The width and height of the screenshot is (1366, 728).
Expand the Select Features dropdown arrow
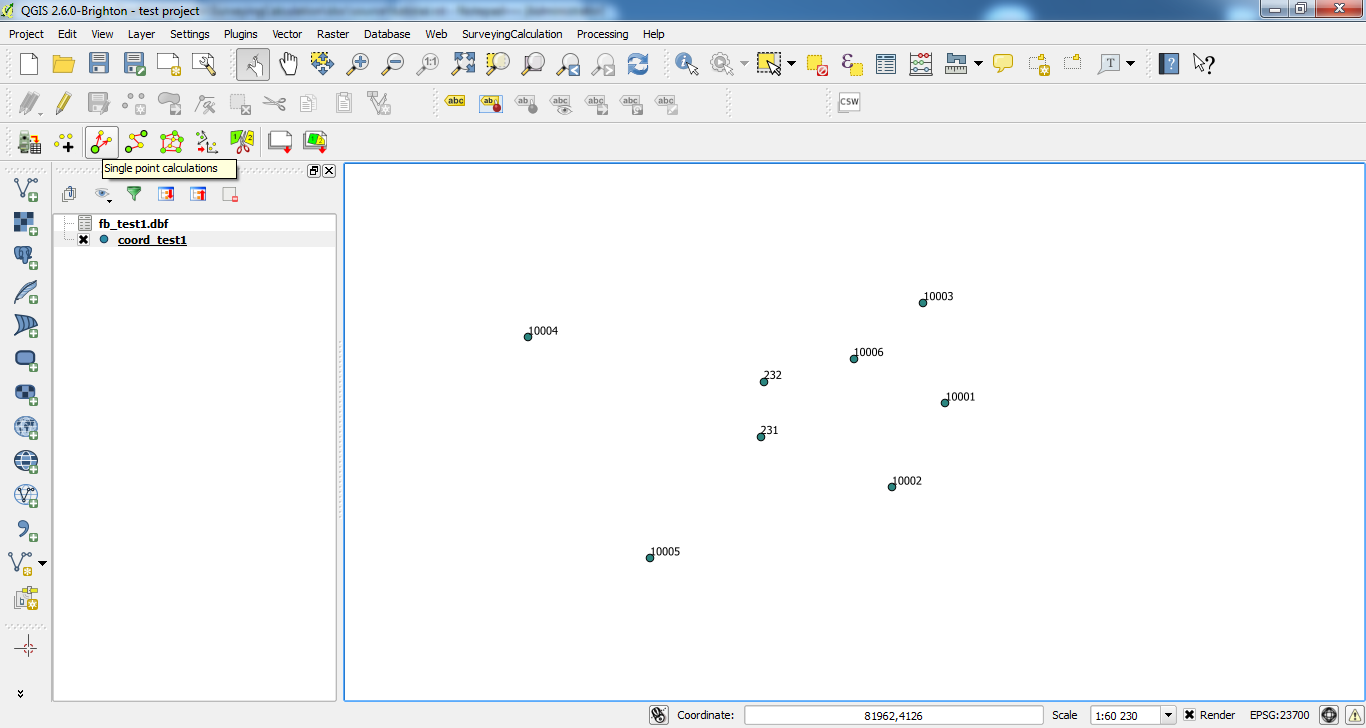tap(791, 64)
